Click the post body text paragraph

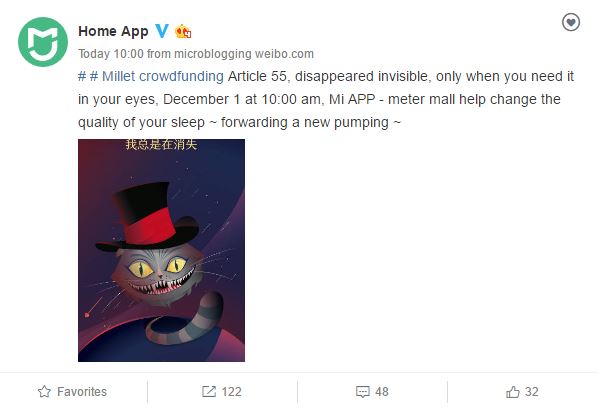point(326,99)
